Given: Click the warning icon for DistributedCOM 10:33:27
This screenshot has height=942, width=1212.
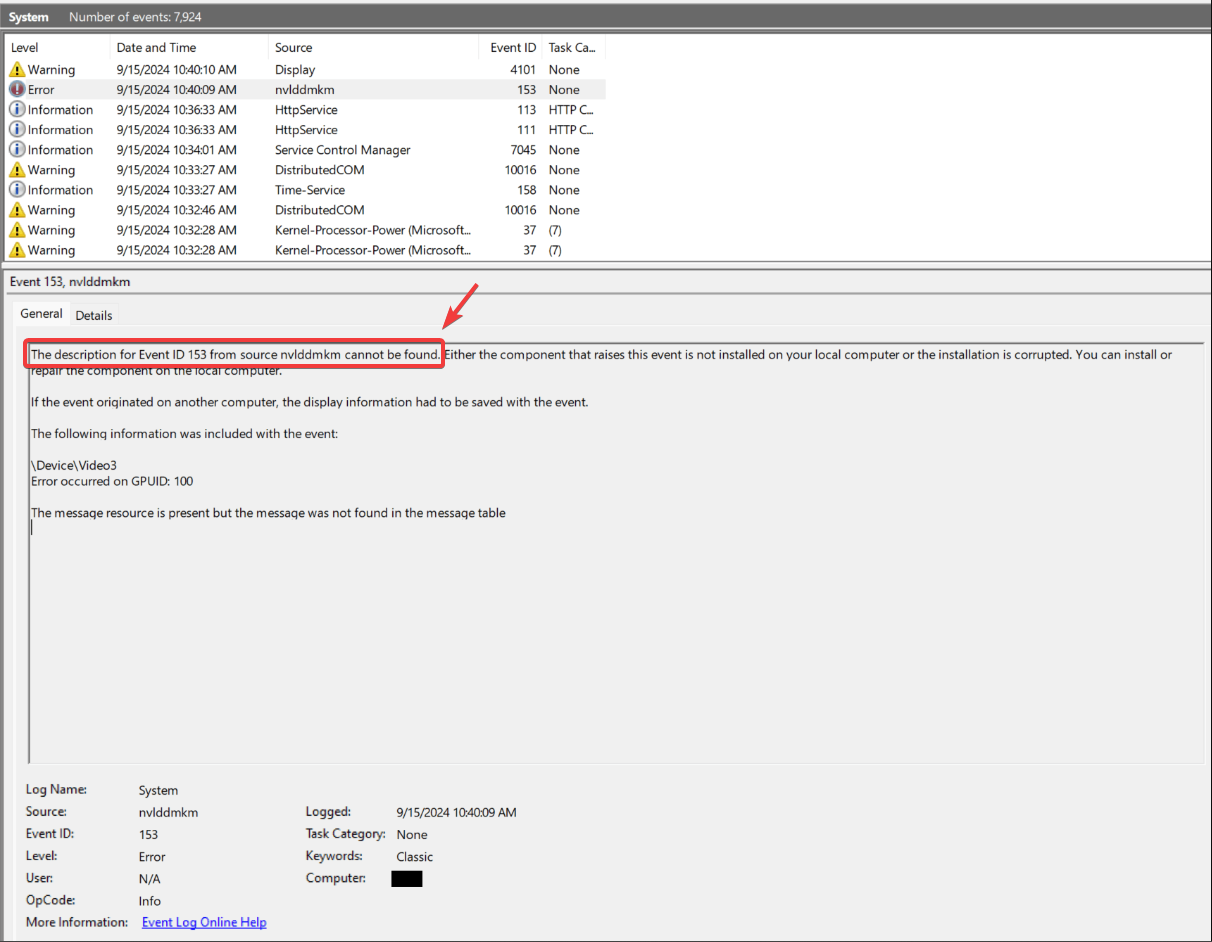Looking at the screenshot, I should pos(17,170).
